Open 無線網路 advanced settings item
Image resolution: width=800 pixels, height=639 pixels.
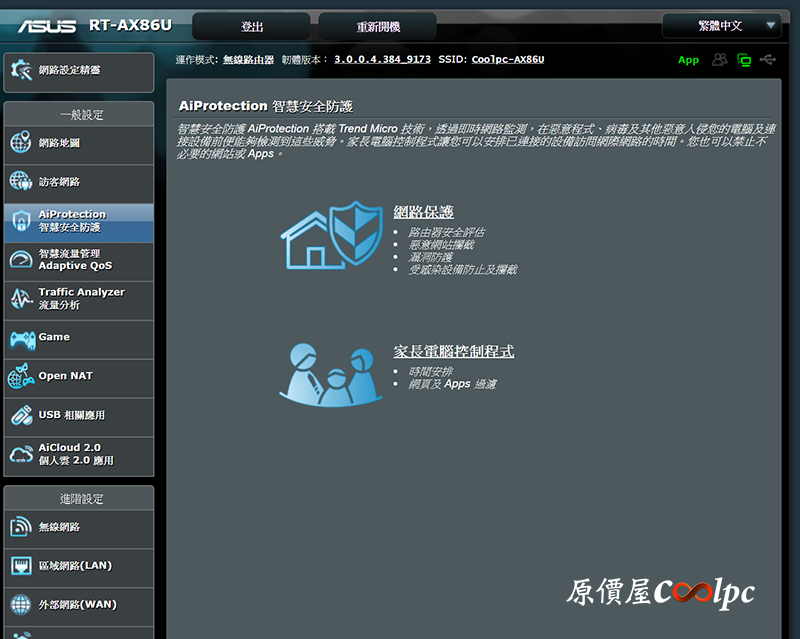tap(79, 529)
